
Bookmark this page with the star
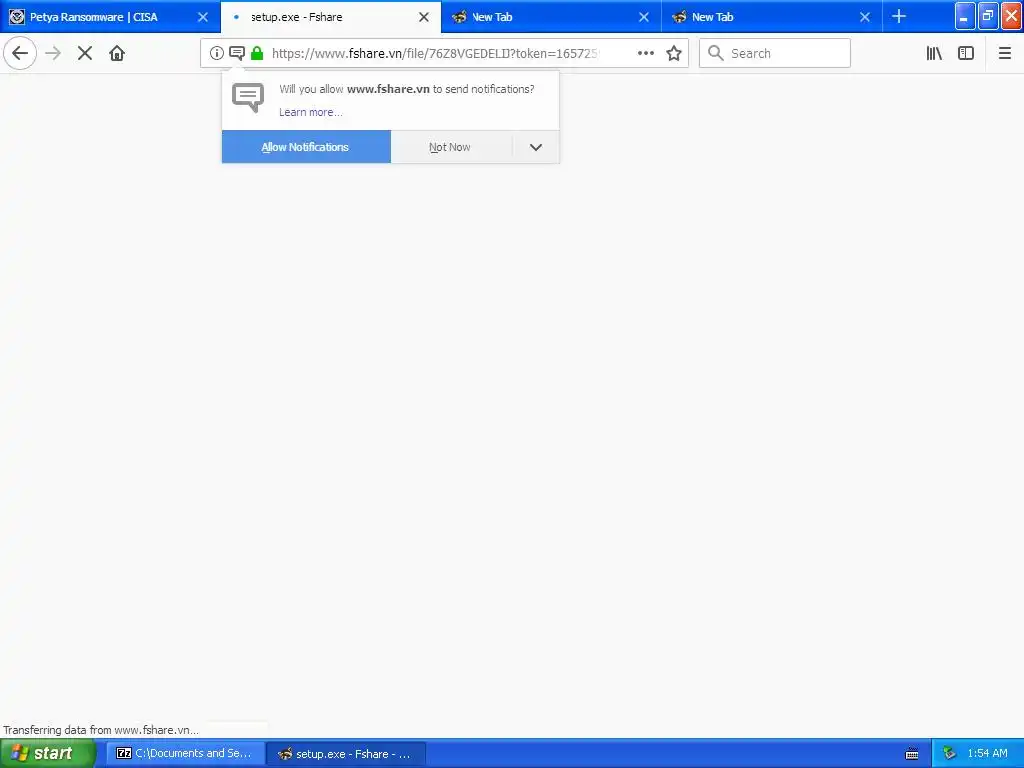click(x=674, y=53)
